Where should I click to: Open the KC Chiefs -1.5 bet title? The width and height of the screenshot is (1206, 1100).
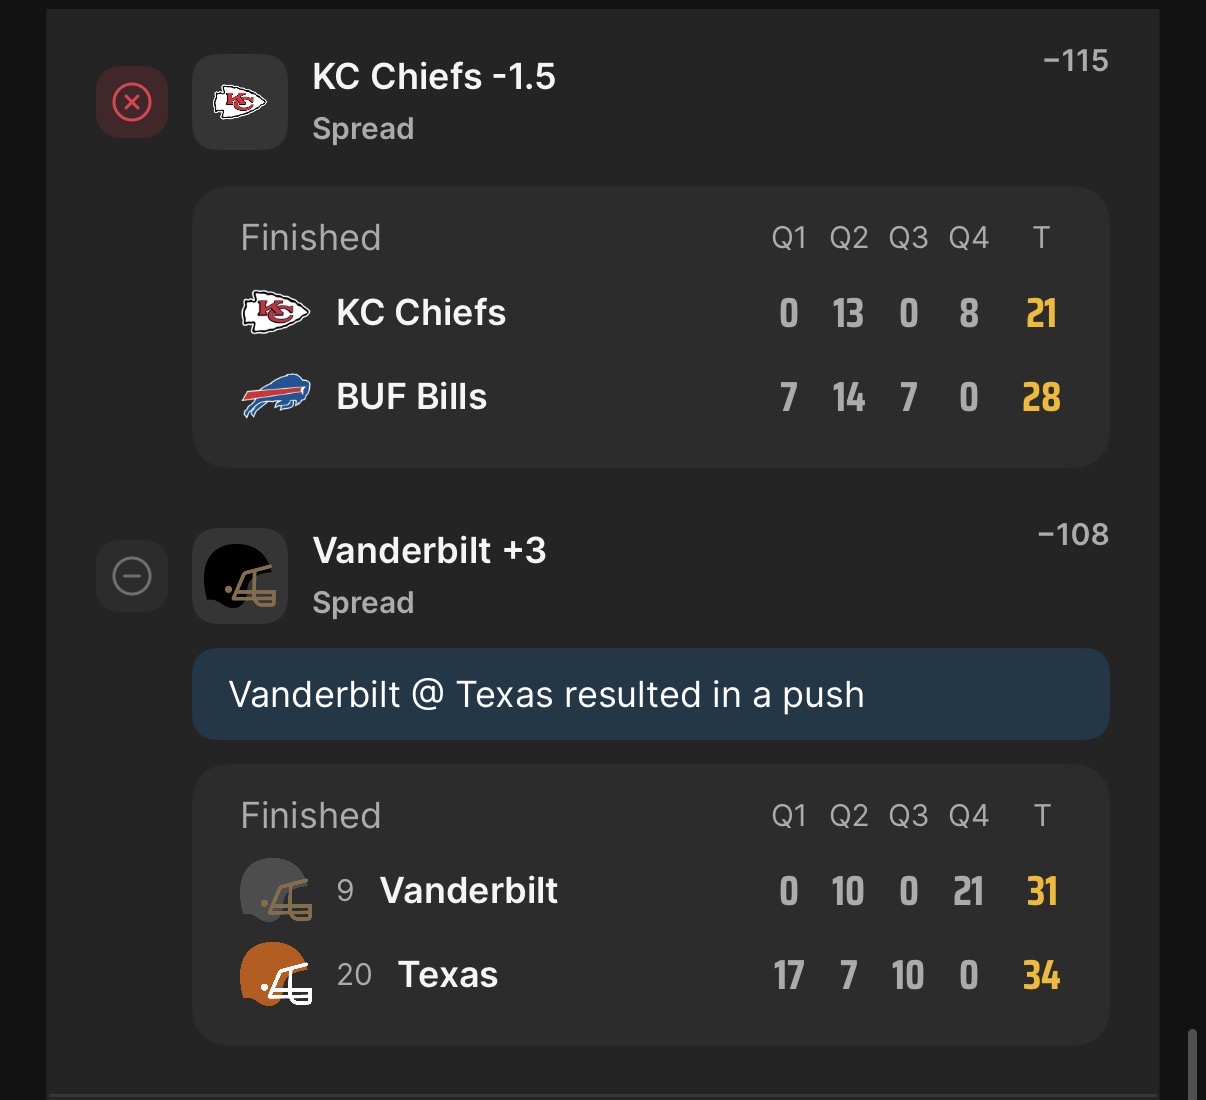coord(433,77)
